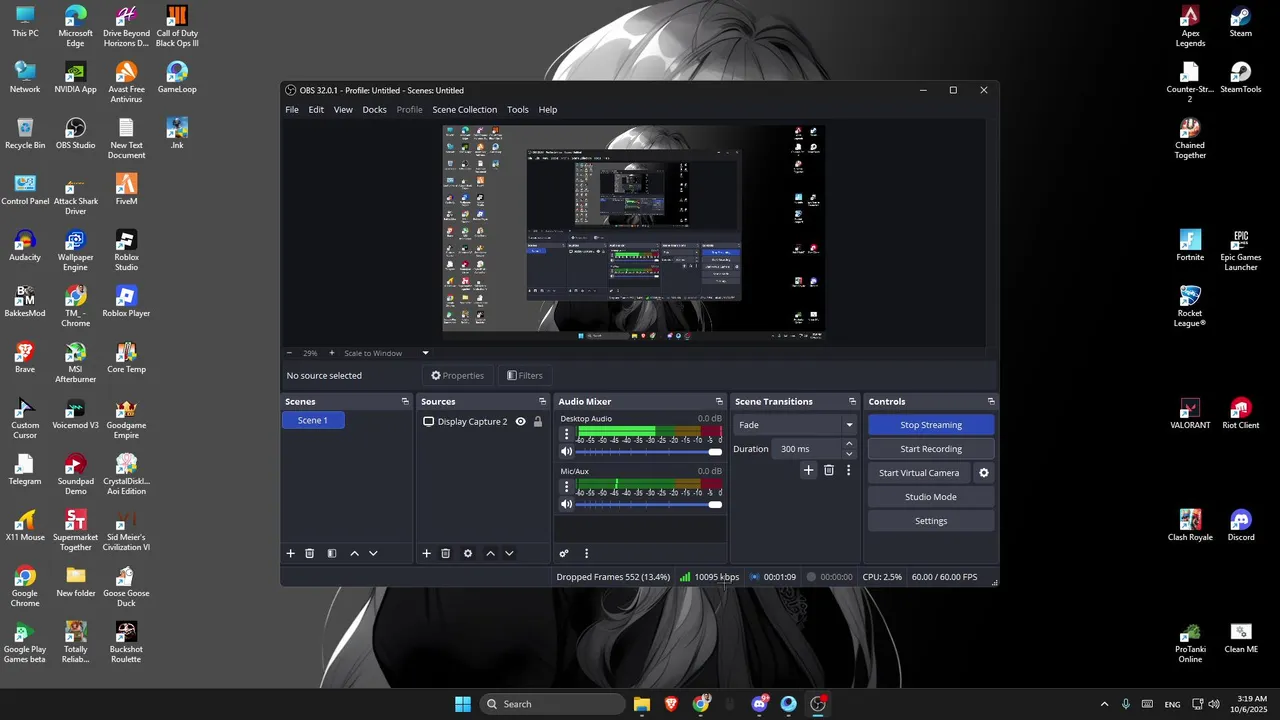Move scene up with arrow icon
This screenshot has width=1280, height=720.
point(354,553)
